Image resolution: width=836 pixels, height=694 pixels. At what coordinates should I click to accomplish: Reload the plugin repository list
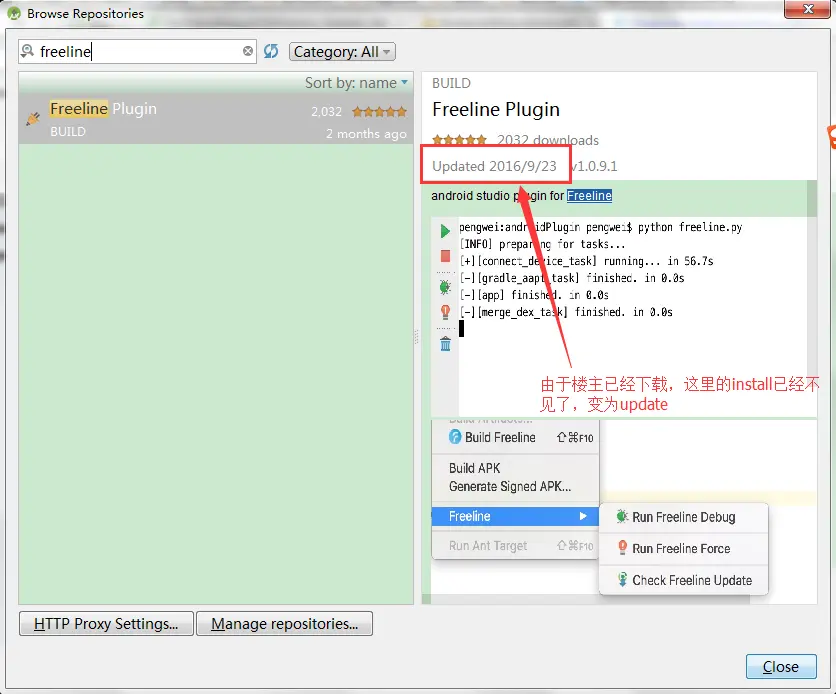[271, 51]
